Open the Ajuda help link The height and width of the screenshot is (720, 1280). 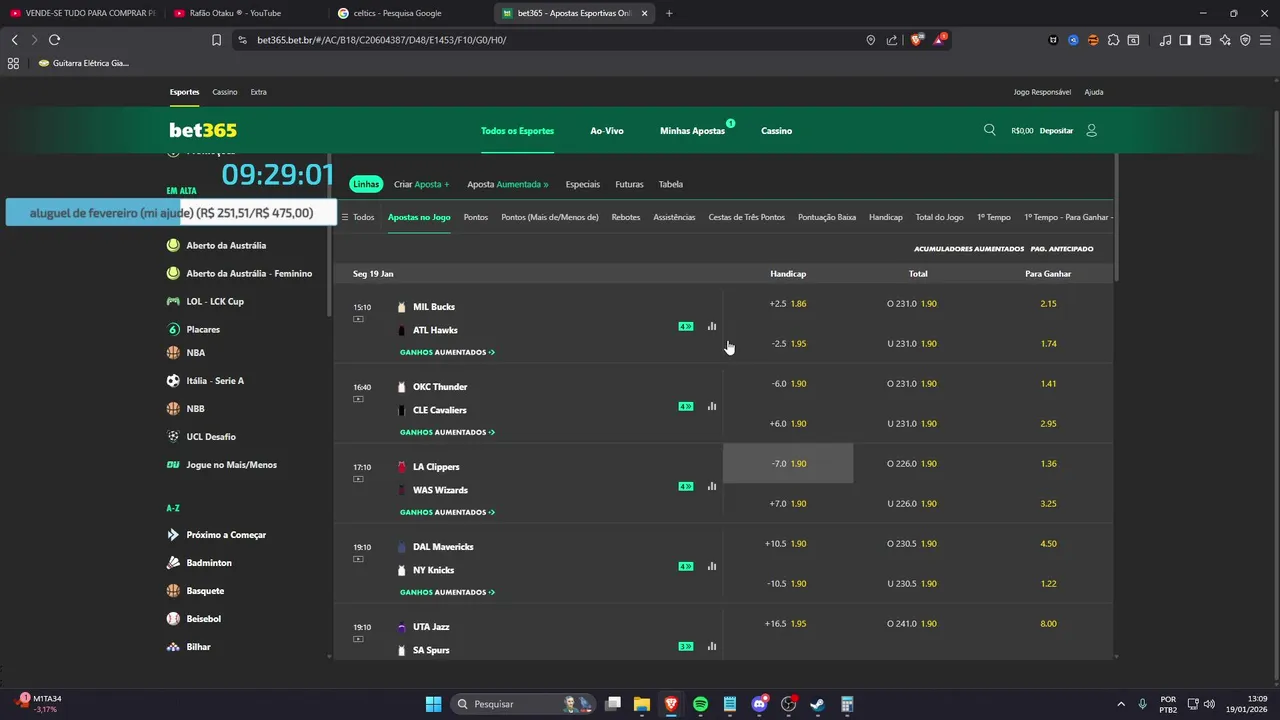(x=1094, y=92)
